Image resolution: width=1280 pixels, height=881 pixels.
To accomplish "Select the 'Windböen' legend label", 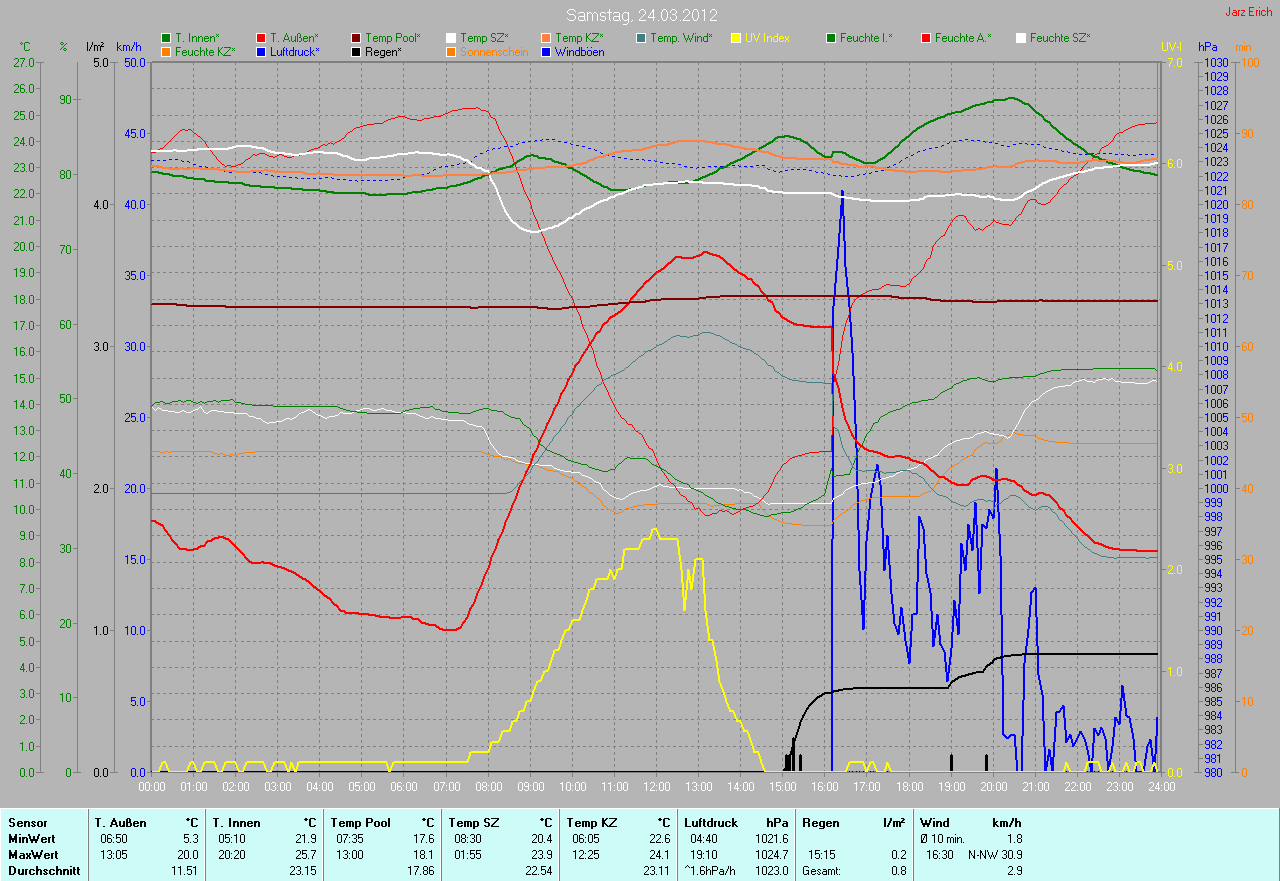I will point(580,51).
